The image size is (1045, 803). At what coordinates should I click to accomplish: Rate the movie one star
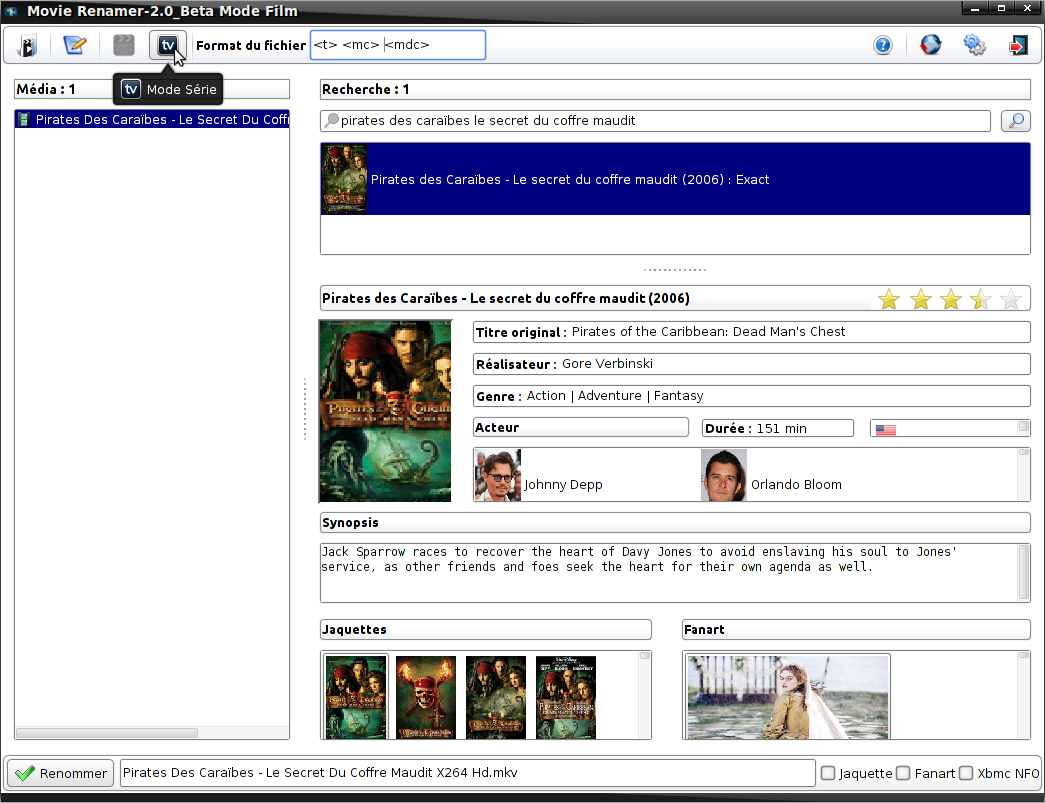888,299
